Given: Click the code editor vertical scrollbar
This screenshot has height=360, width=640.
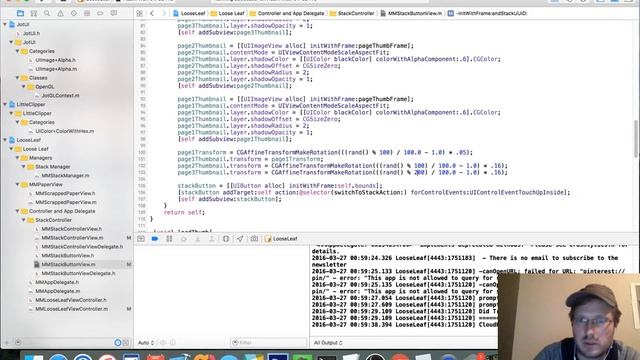Looking at the screenshot, I should (636, 138).
